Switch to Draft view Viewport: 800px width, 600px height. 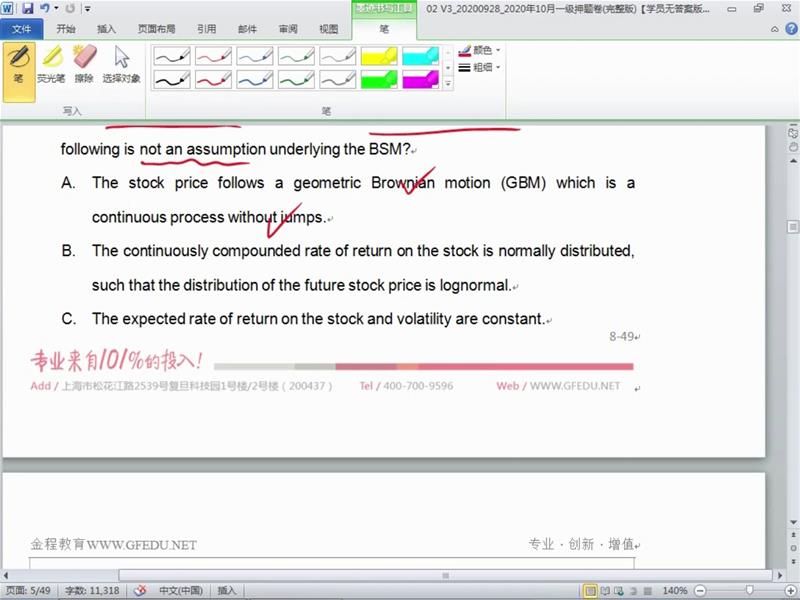647,591
